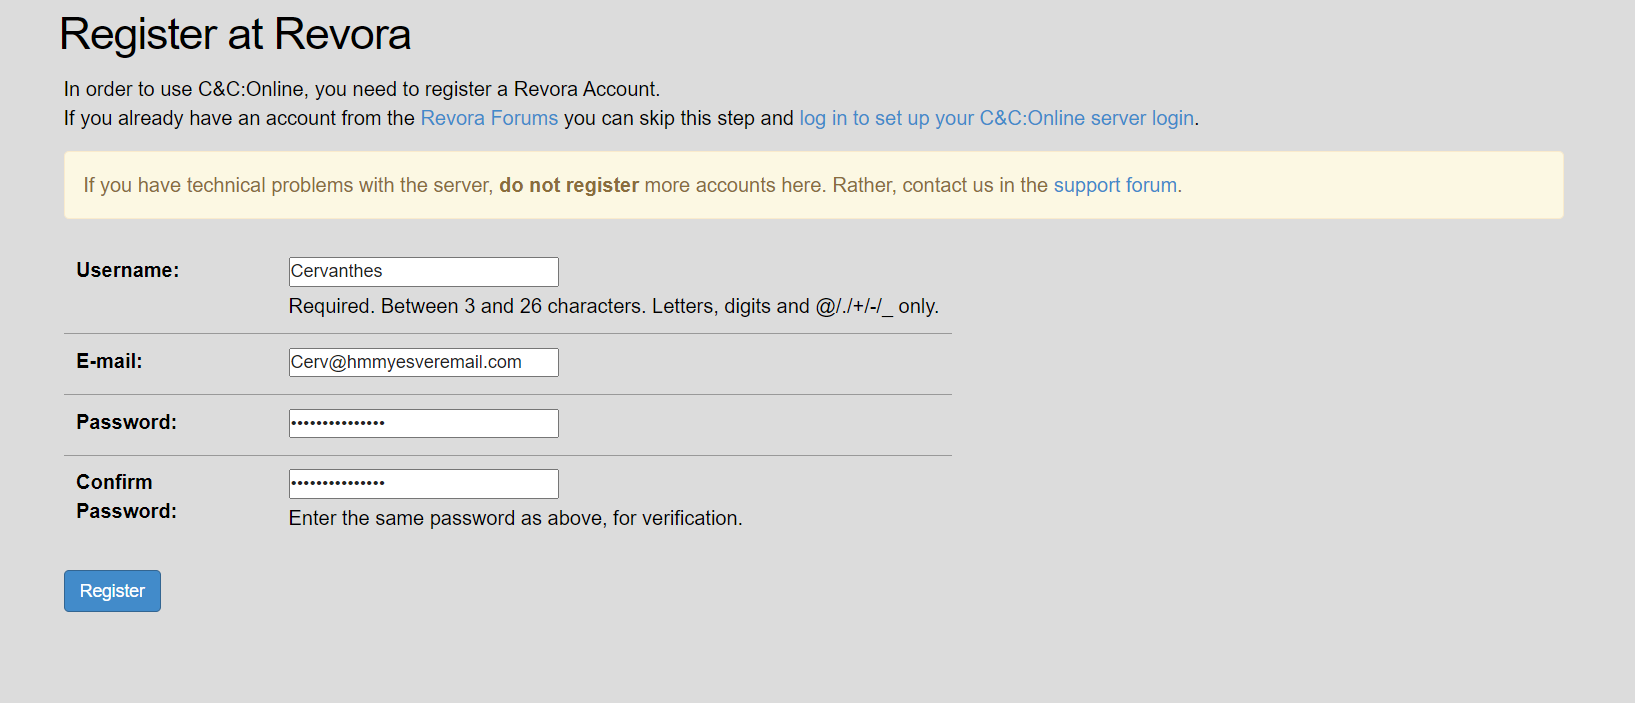The height and width of the screenshot is (703, 1635).
Task: Click the Password label above Confirm Password
Action: [126, 422]
